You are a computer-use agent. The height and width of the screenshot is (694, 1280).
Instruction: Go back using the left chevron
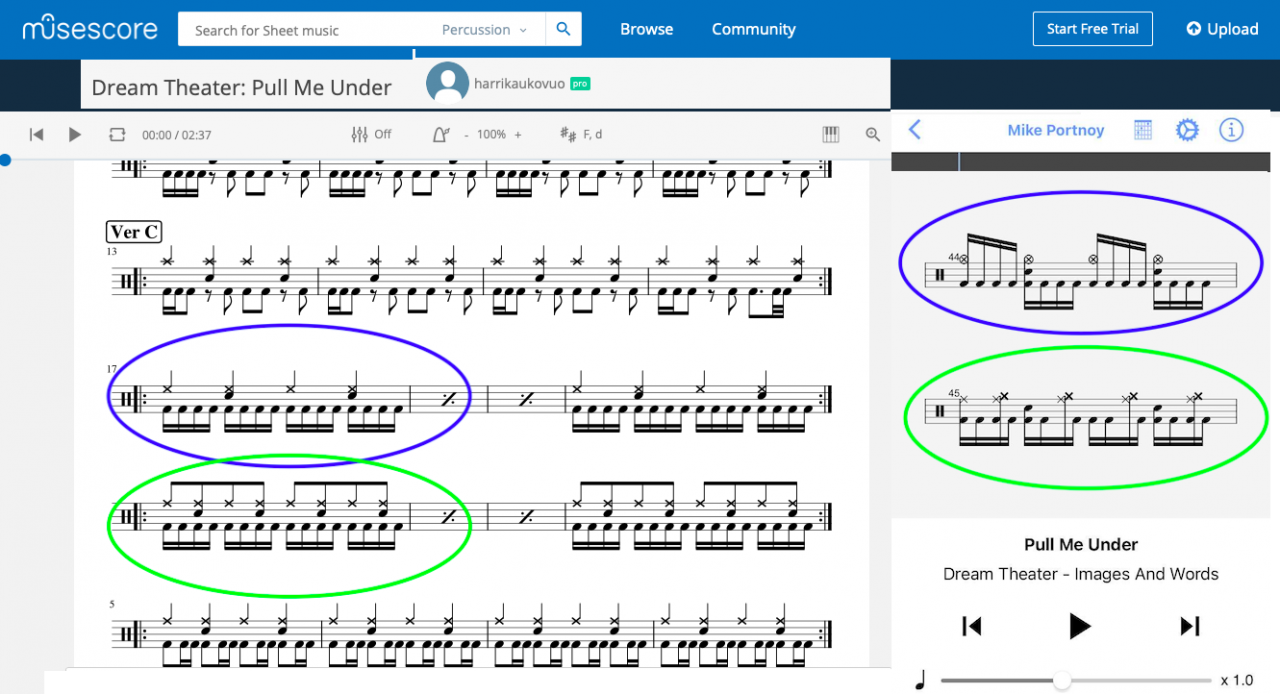(914, 129)
